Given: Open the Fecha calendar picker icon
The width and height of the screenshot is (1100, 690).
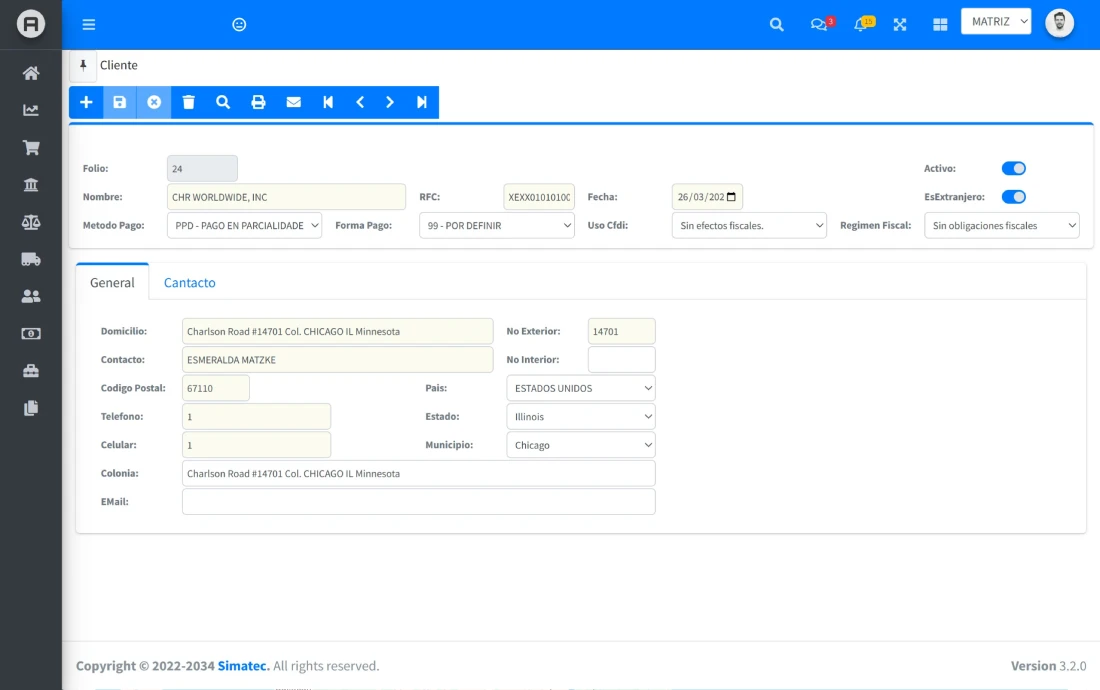Looking at the screenshot, I should tap(731, 197).
